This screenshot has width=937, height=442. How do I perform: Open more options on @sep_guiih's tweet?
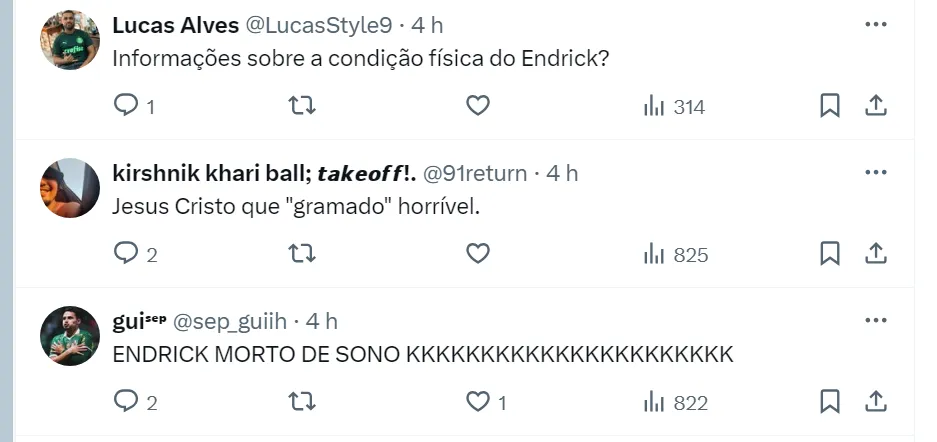[x=875, y=320]
